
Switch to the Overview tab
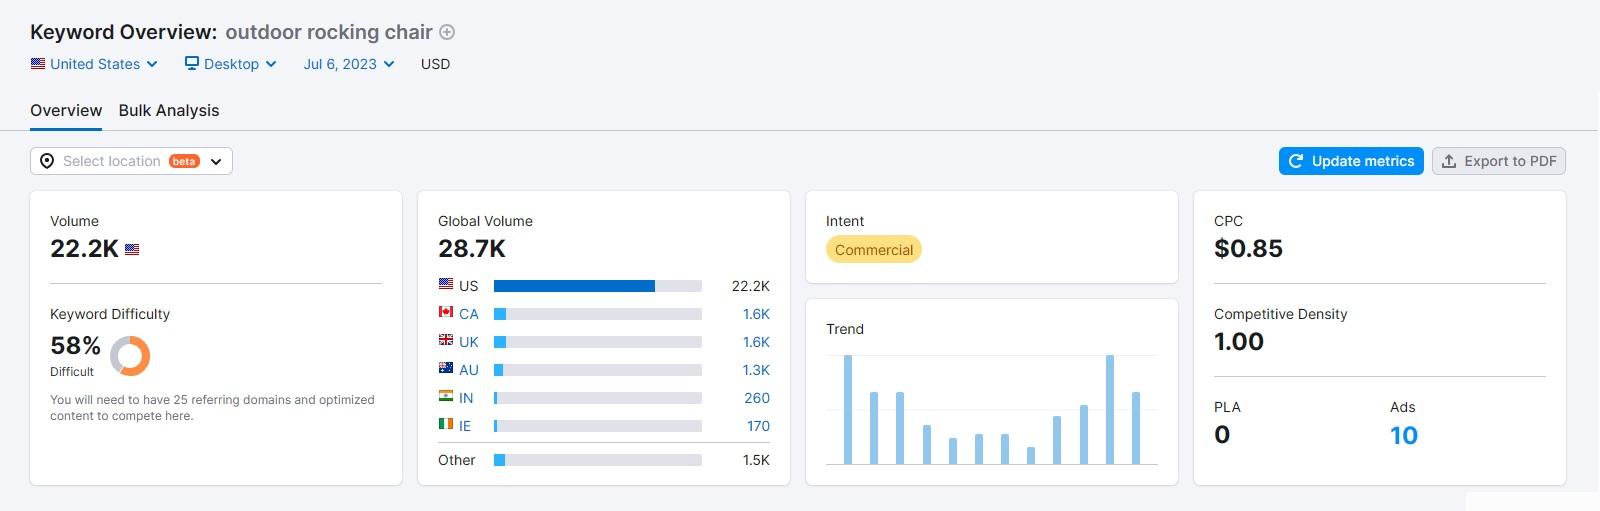pyautogui.click(x=66, y=110)
